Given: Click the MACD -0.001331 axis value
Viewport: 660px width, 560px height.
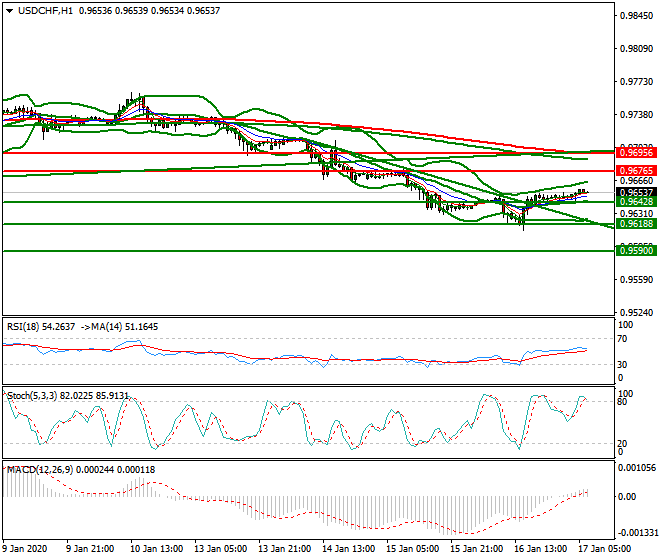Looking at the screenshot, I should point(636,533).
